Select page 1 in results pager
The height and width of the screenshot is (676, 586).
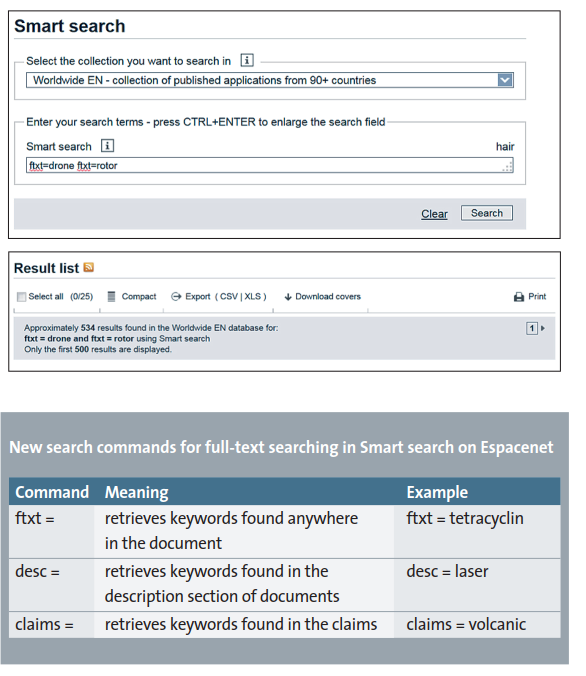[x=532, y=328]
